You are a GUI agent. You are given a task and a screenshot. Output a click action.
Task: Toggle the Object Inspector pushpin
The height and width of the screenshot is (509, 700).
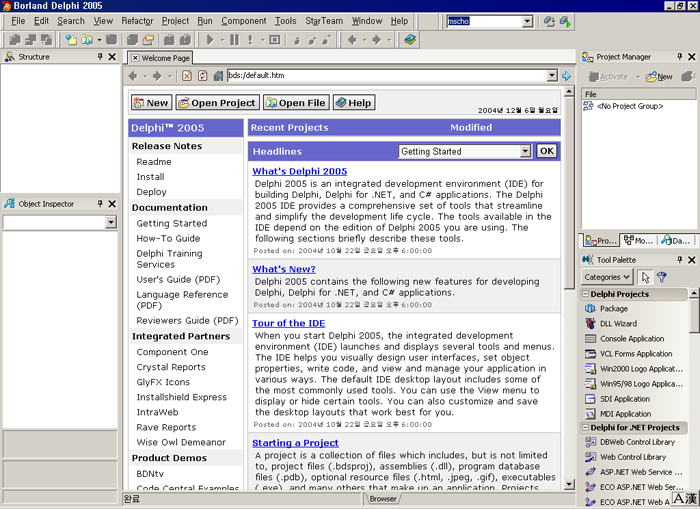100,204
